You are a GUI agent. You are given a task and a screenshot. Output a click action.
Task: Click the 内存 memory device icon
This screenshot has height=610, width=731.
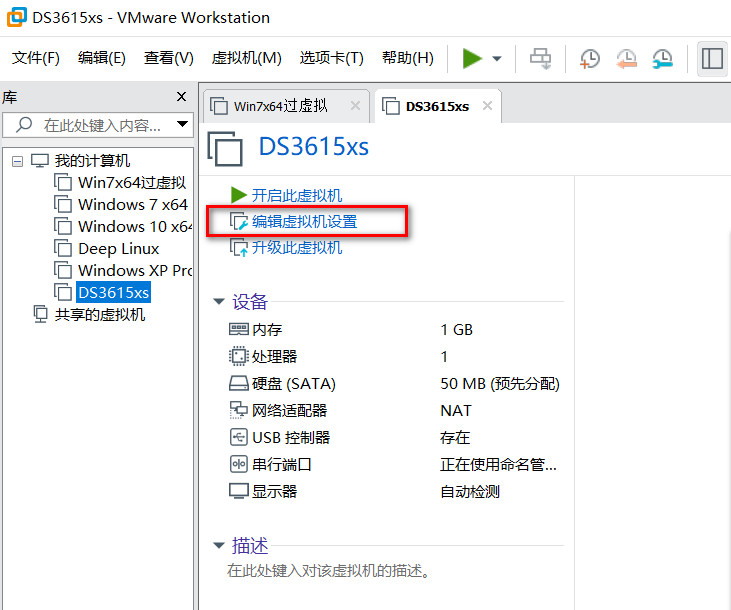[239, 330]
